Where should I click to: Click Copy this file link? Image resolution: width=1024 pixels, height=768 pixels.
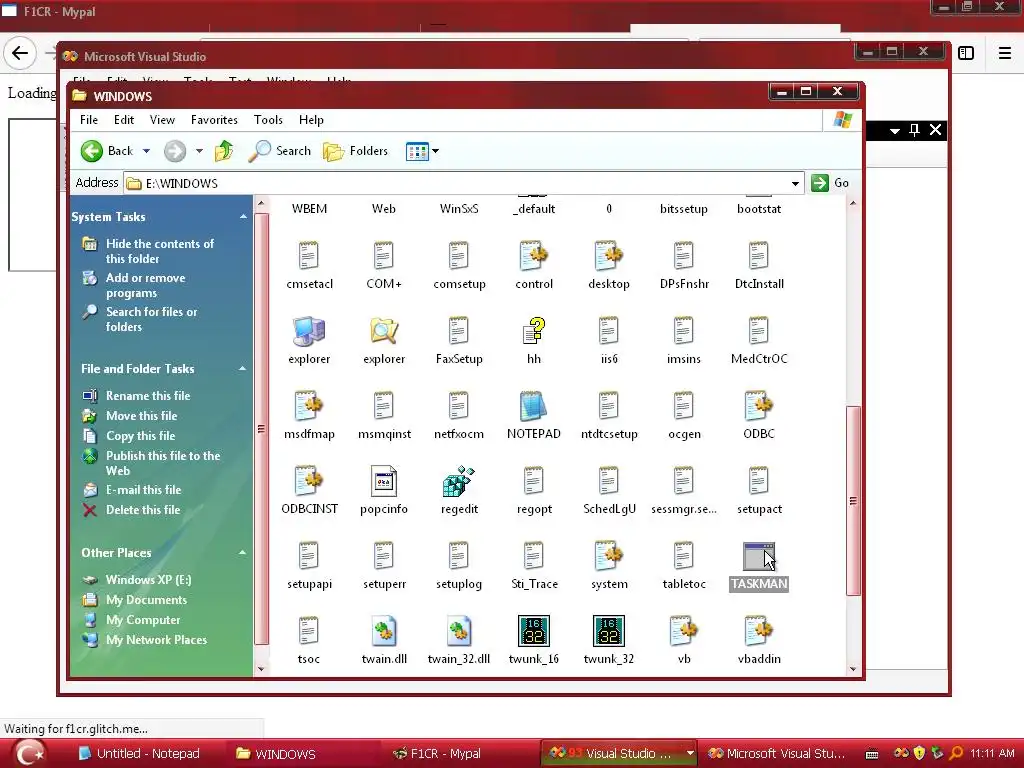coord(140,436)
